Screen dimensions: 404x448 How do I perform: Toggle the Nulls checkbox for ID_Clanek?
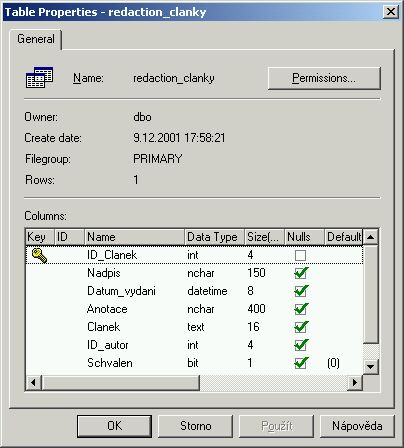tap(300, 255)
